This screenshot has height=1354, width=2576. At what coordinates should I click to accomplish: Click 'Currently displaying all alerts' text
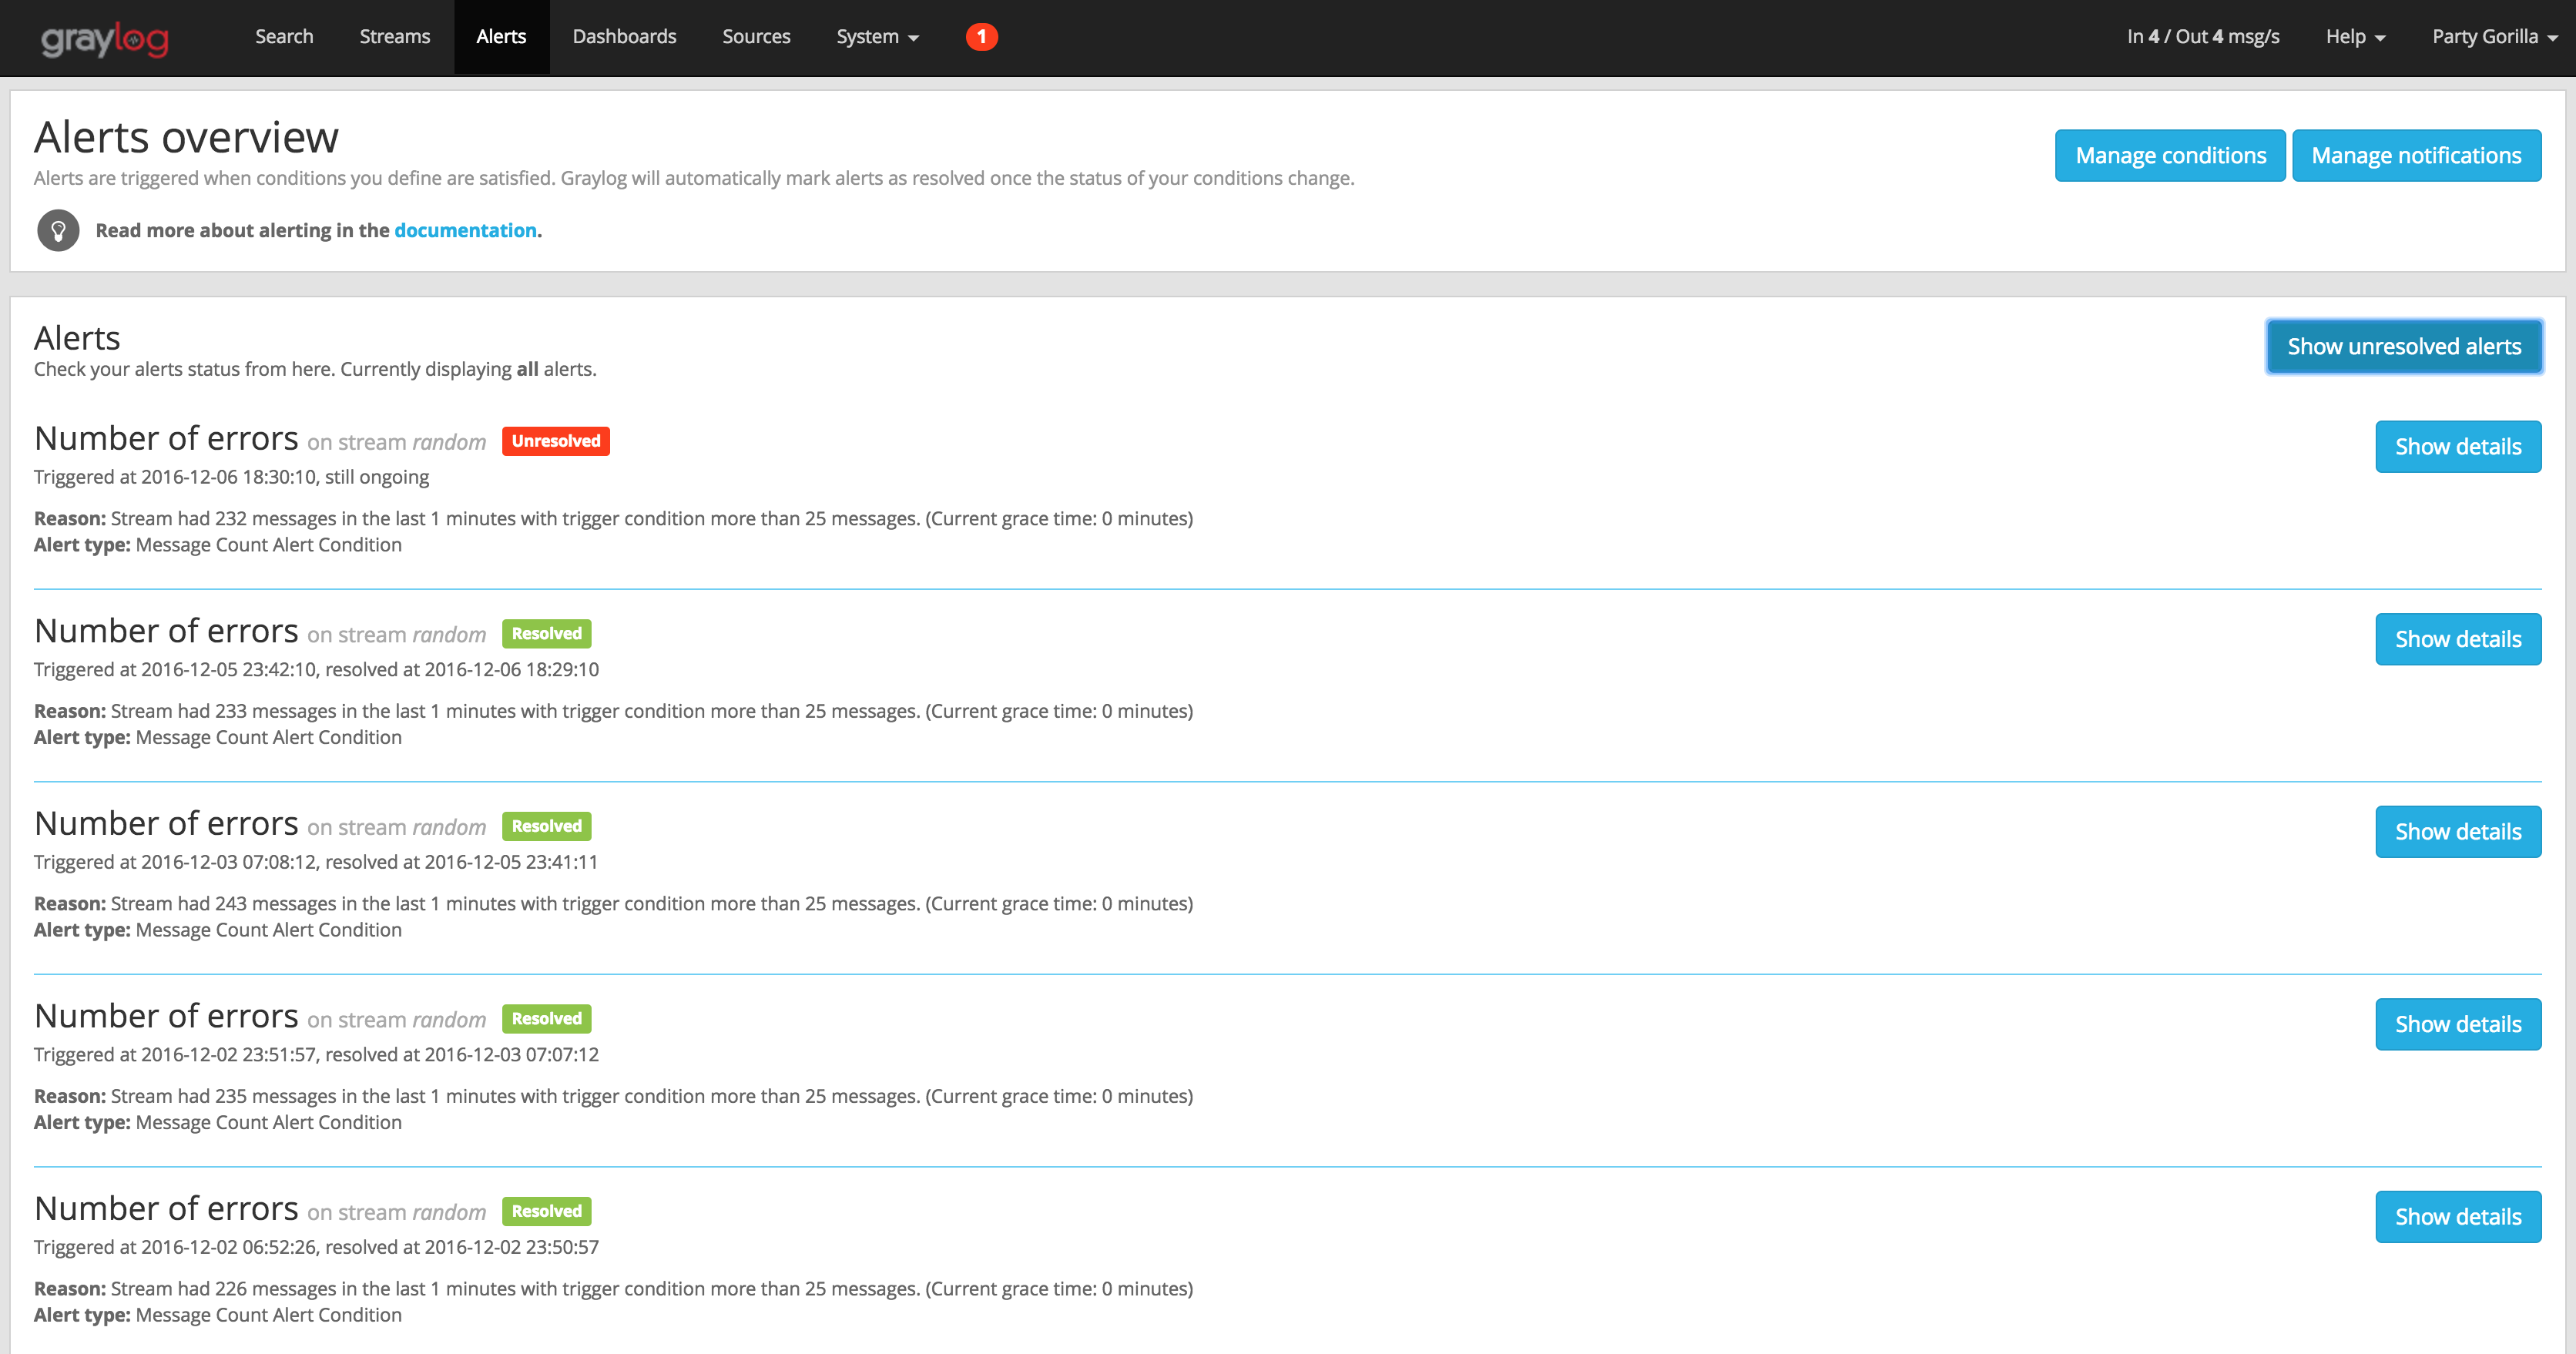pos(468,369)
